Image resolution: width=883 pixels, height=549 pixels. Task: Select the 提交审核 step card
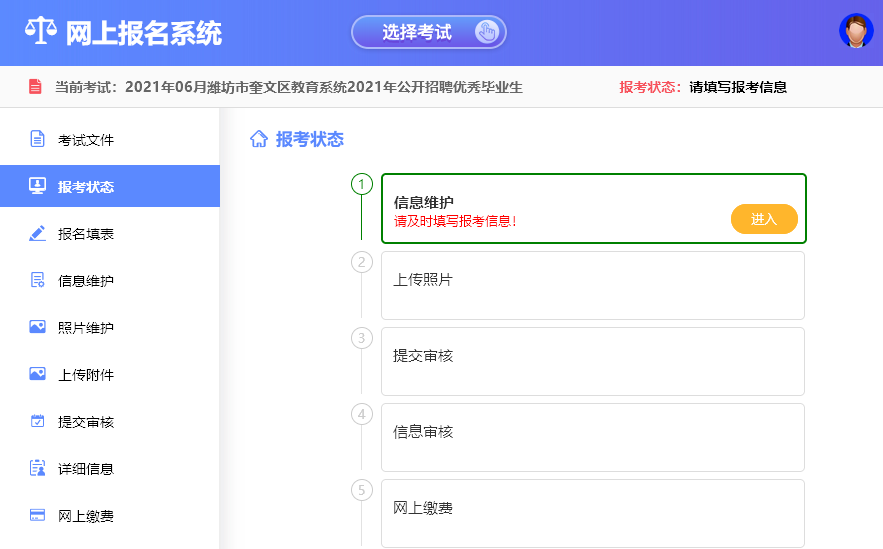pos(592,361)
